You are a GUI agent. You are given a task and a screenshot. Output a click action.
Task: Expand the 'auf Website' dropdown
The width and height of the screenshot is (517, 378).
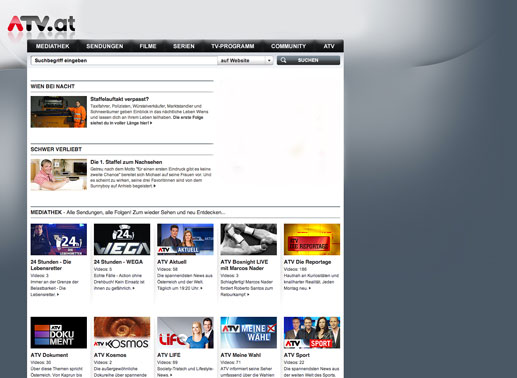pos(245,60)
